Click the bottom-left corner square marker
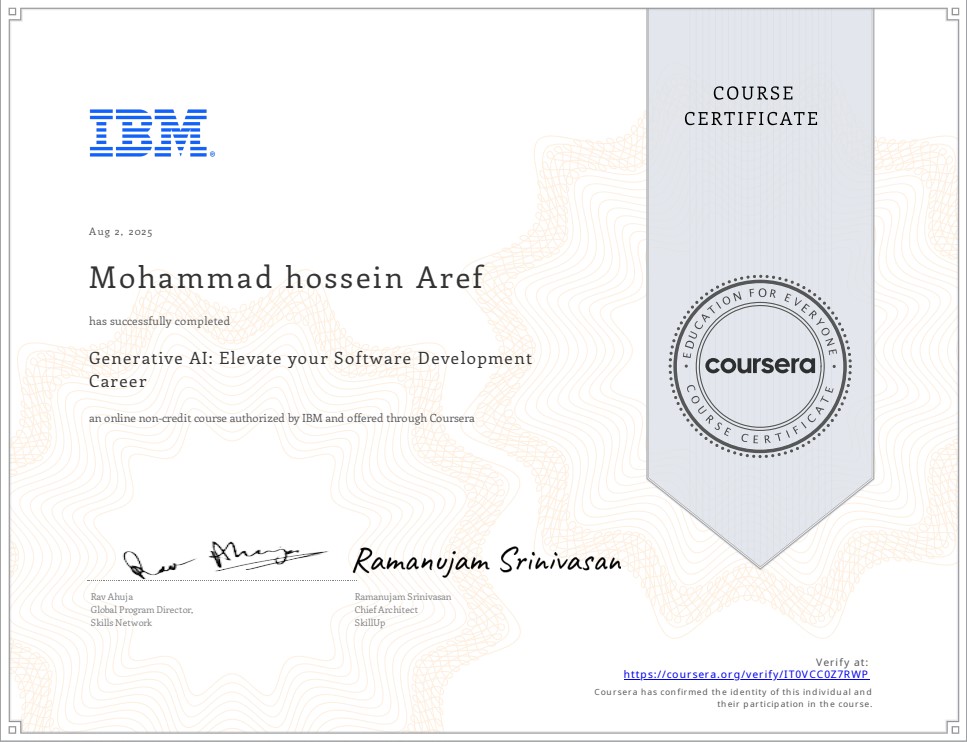This screenshot has height=742, width=967. 13,730
